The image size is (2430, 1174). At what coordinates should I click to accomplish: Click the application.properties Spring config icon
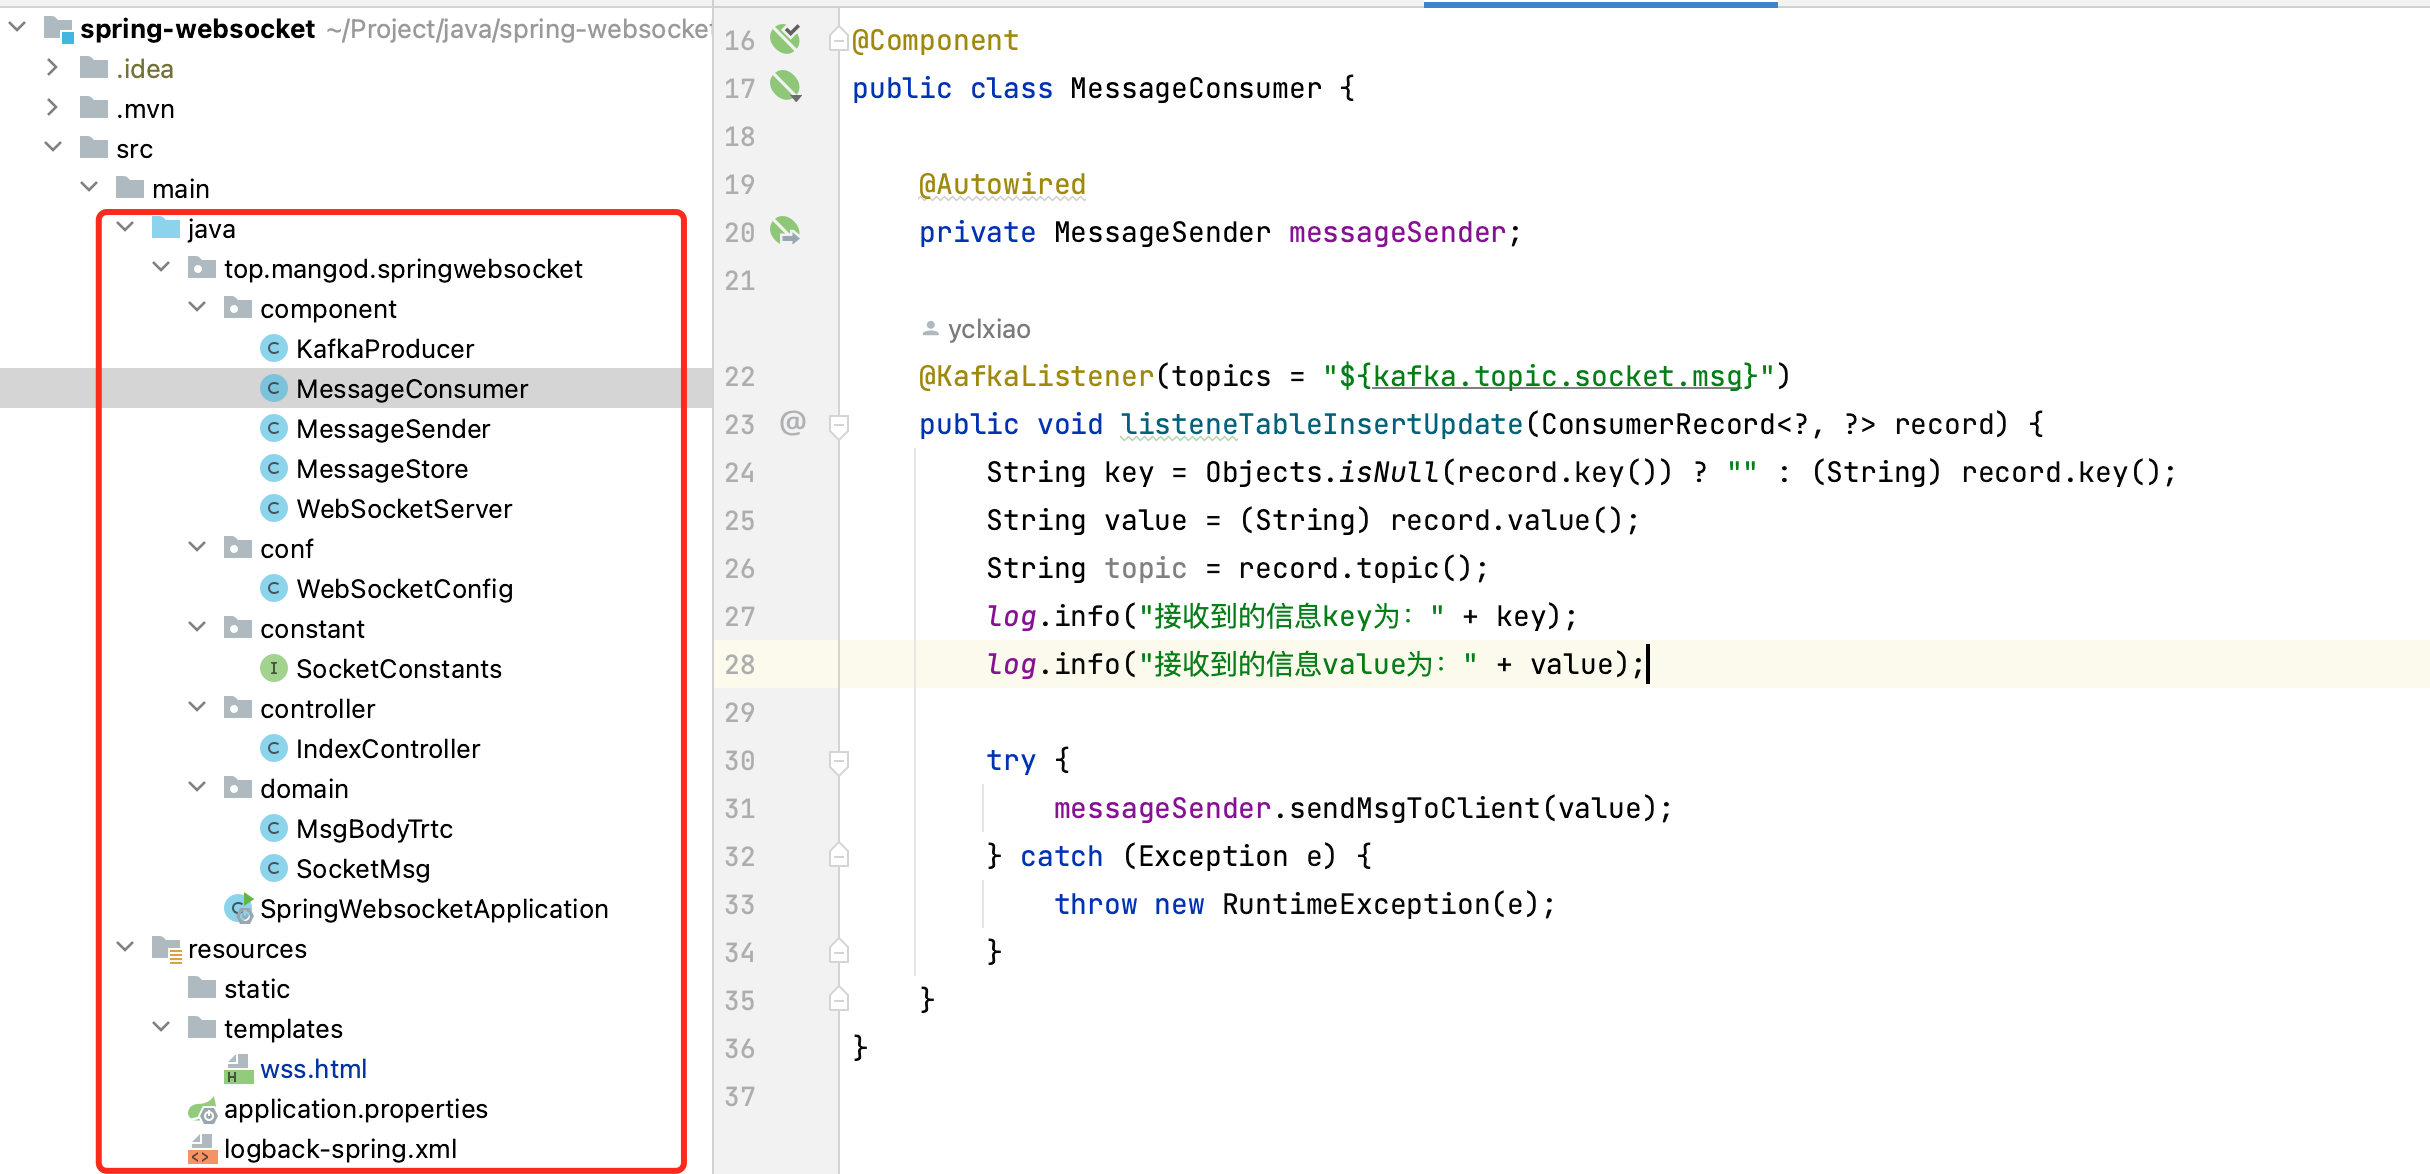pos(203,1110)
